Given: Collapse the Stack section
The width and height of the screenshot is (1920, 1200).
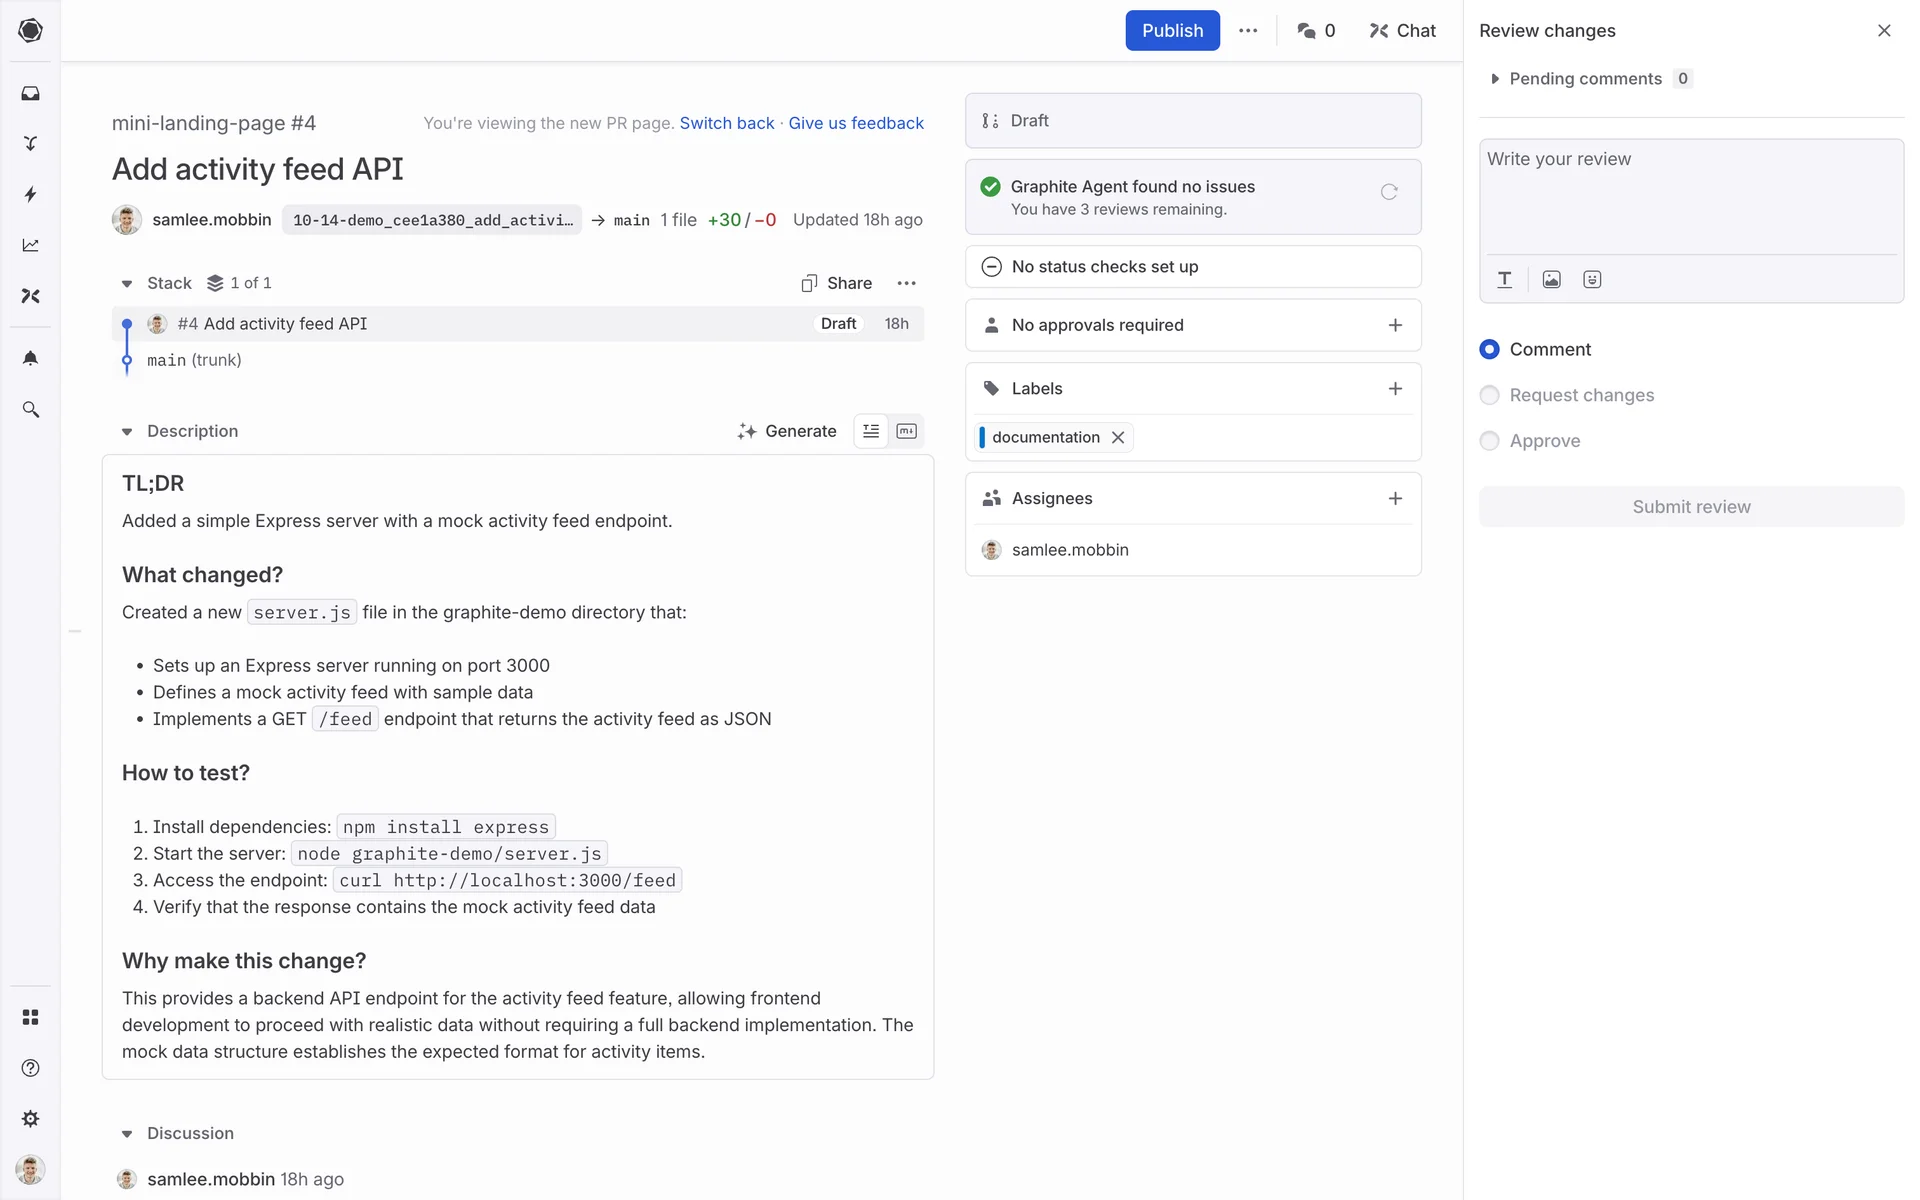Looking at the screenshot, I should click(127, 284).
